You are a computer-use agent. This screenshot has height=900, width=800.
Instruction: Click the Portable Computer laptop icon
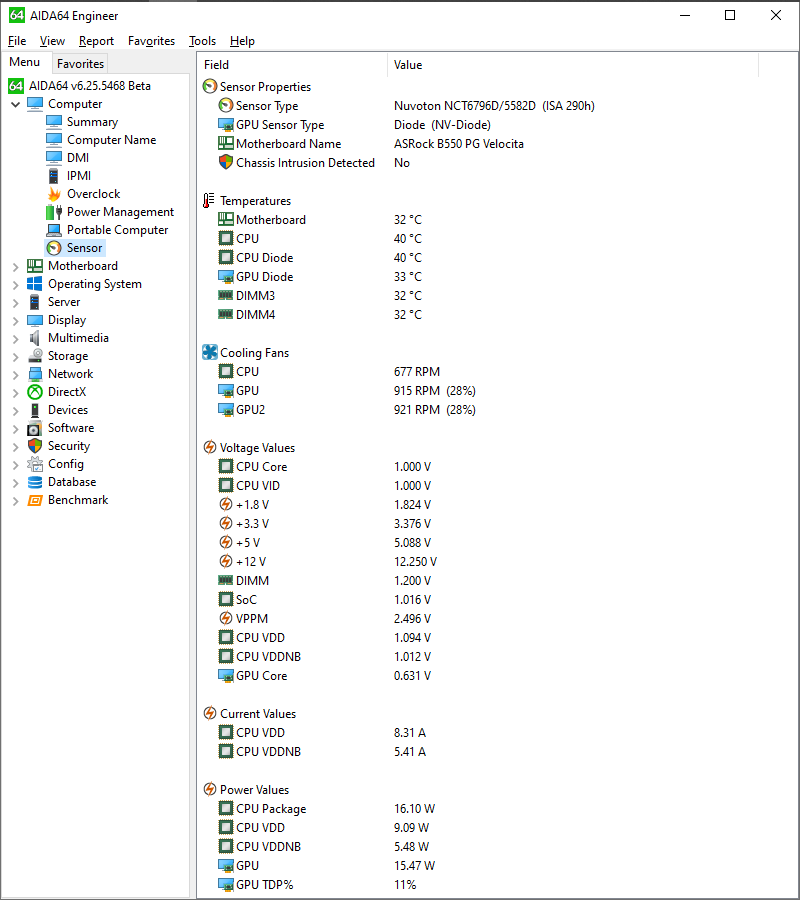click(54, 230)
